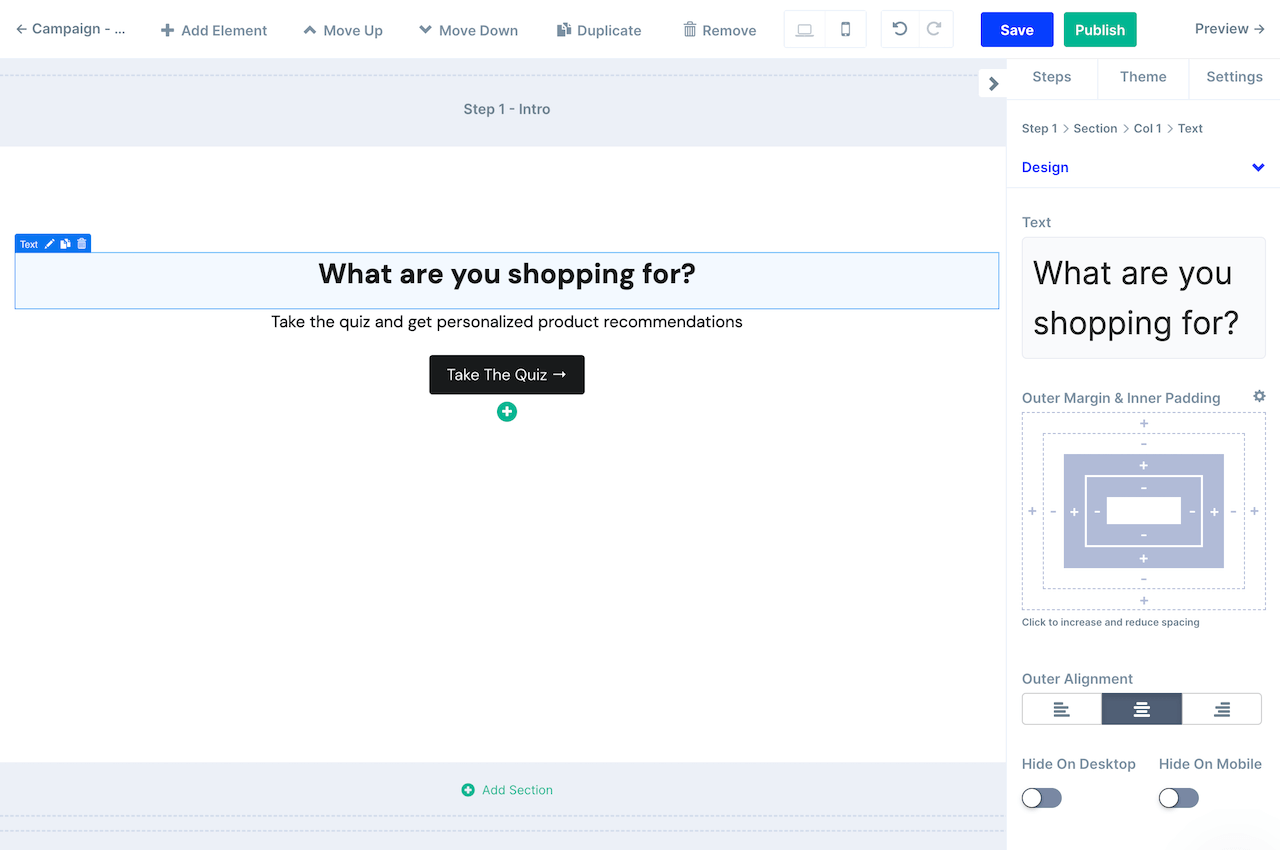Go back to Campaign with the arrow
Image resolution: width=1280 pixels, height=850 pixels.
(71, 29)
